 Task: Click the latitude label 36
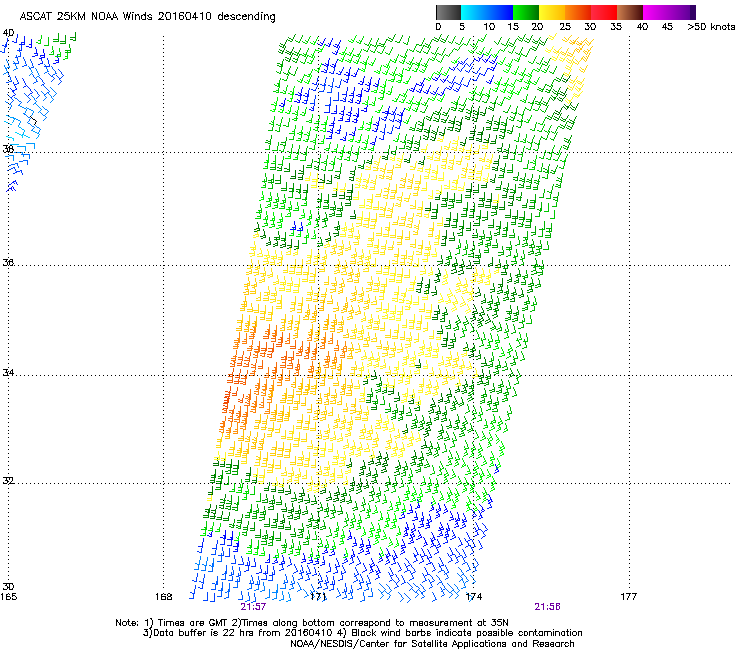click(8, 262)
